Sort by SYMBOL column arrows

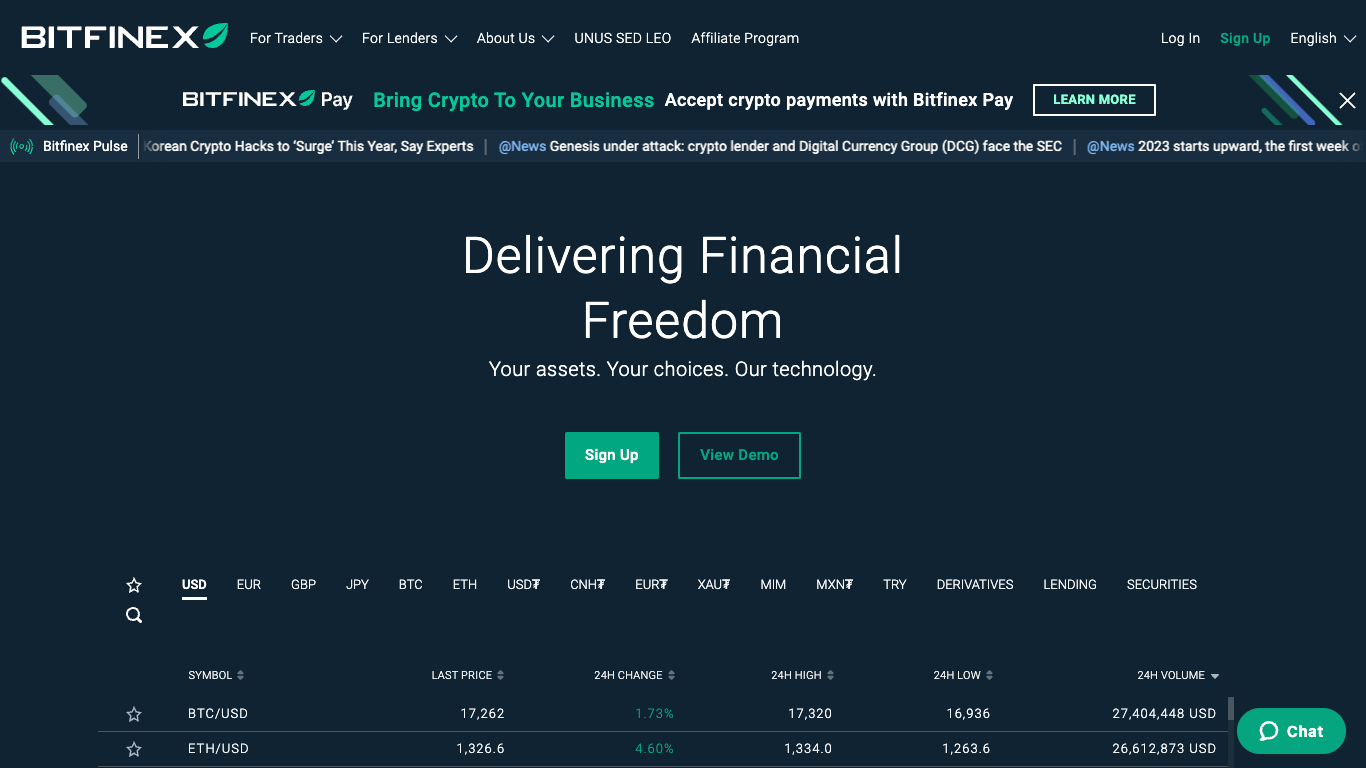241,675
